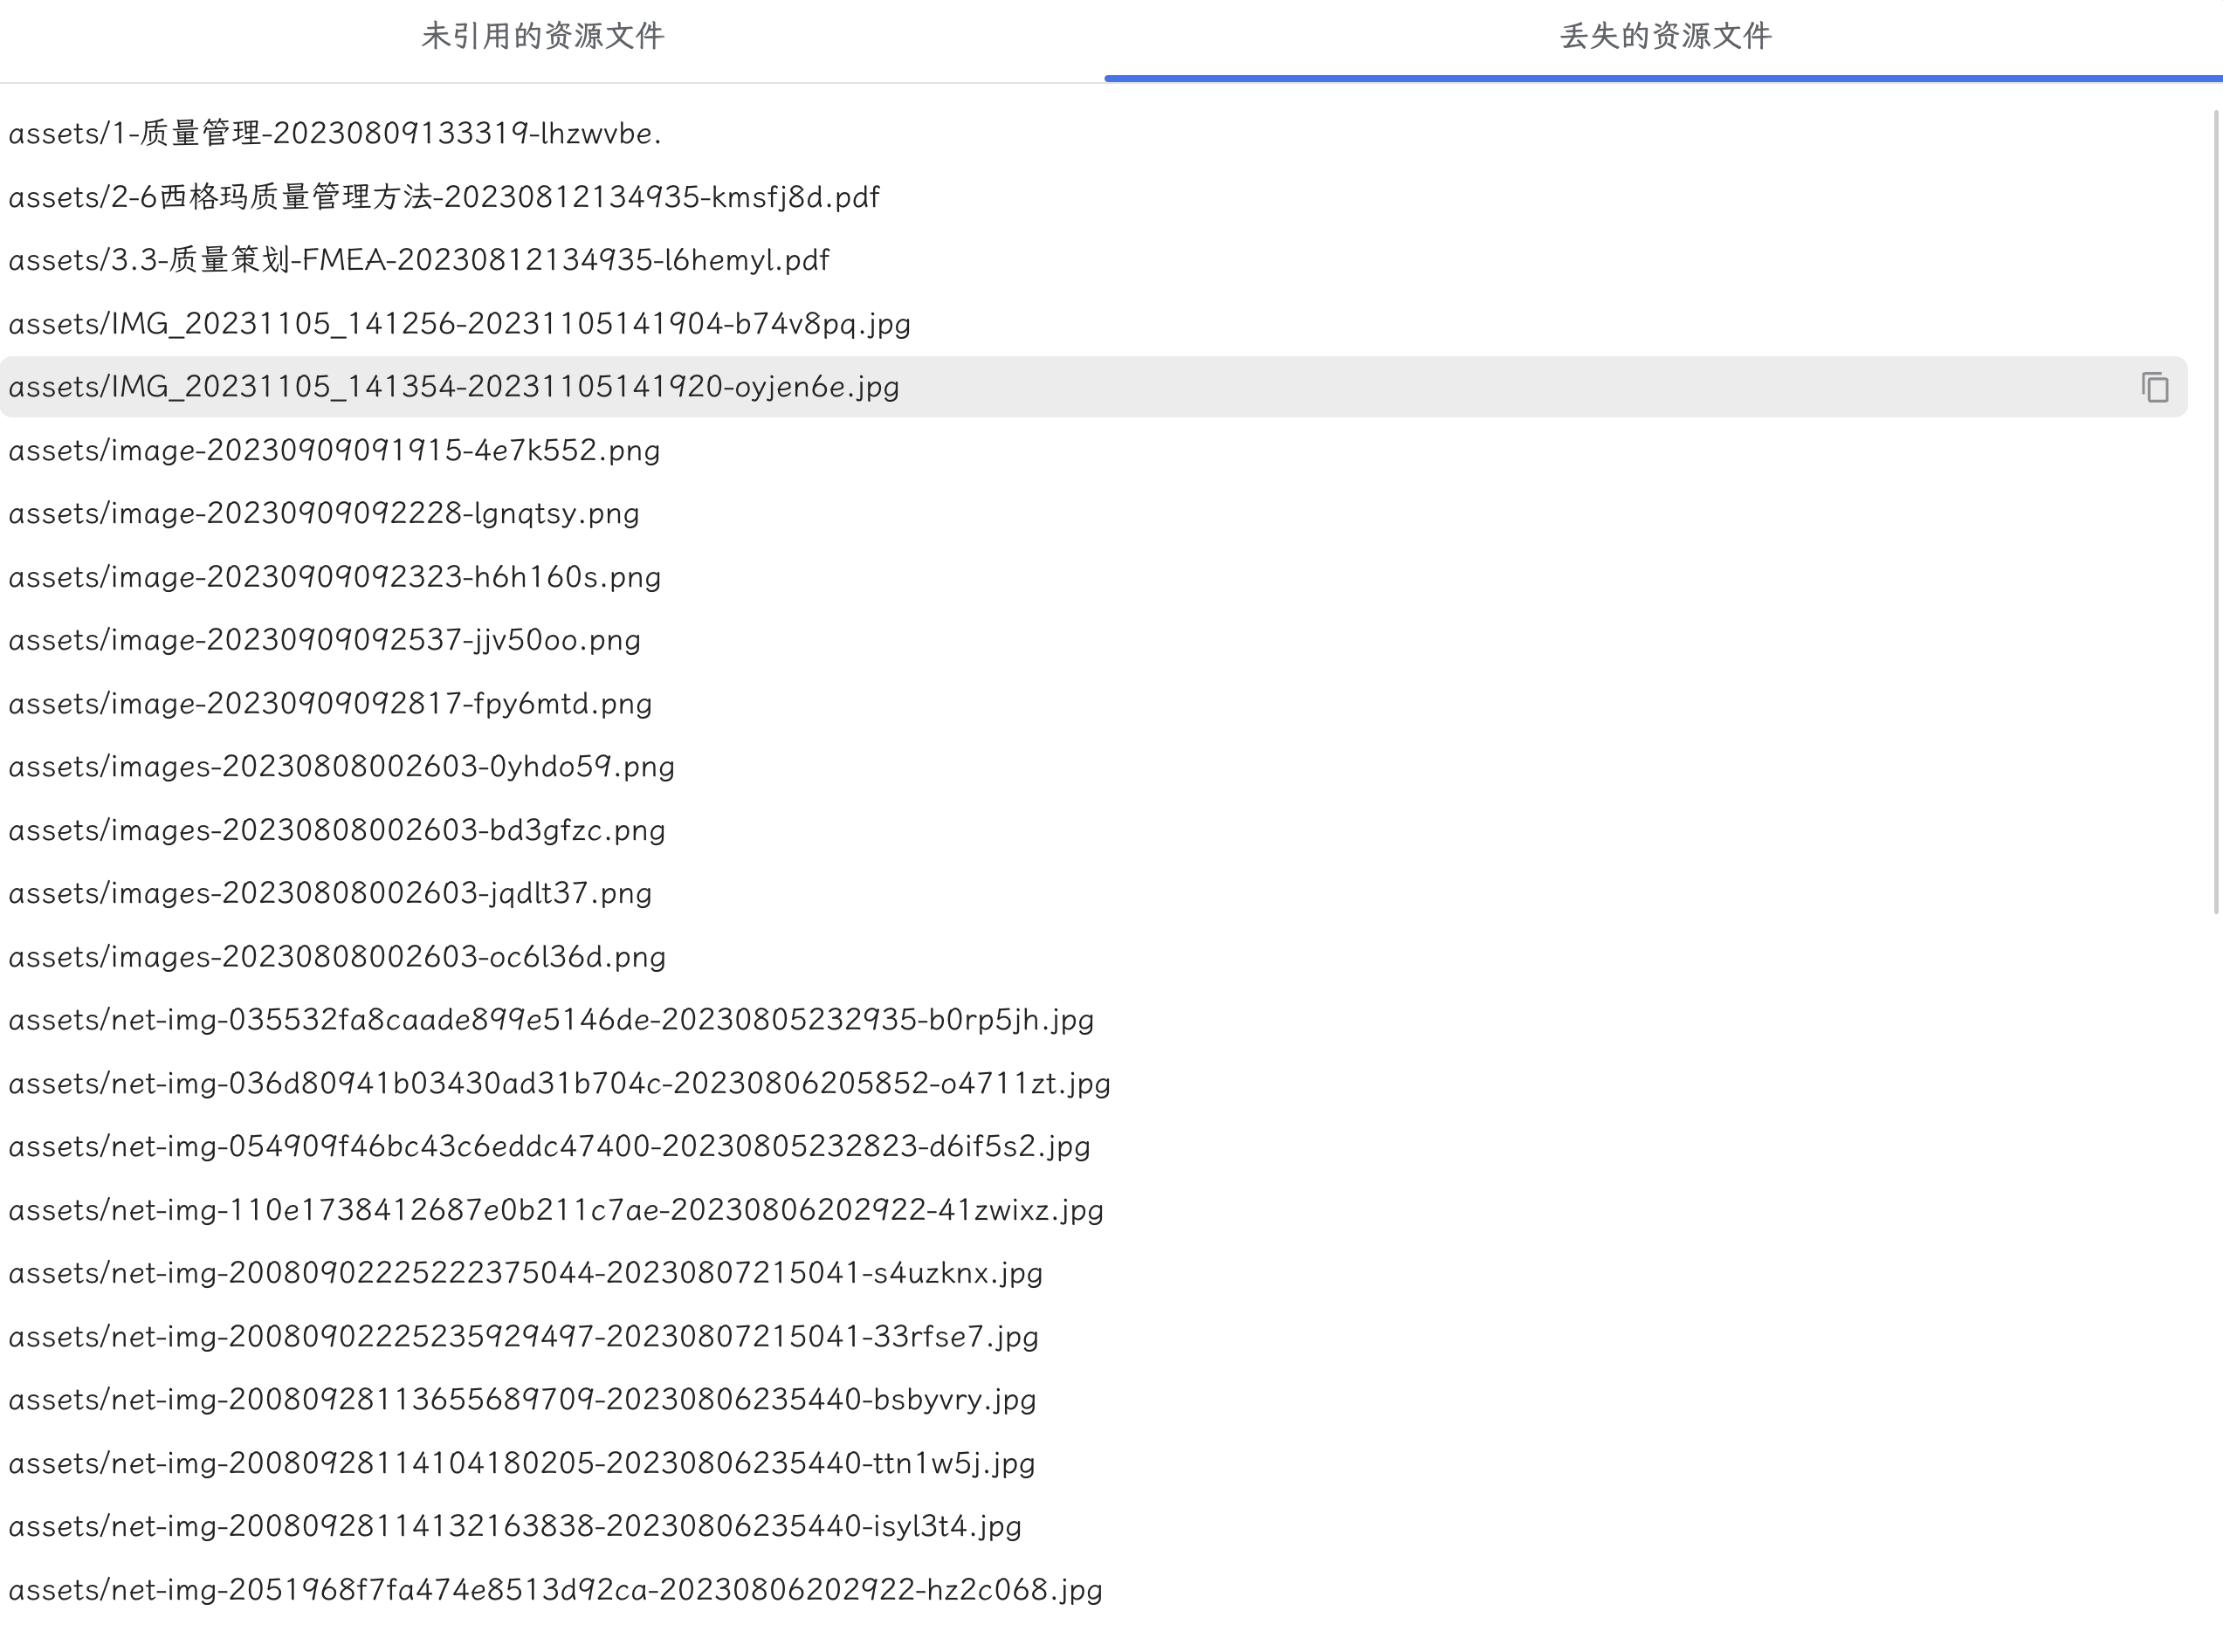Image resolution: width=2223 pixels, height=1652 pixels.
Task: Click net-img-110e1738412687e0b211c7ae jpg row
Action: 556,1211
